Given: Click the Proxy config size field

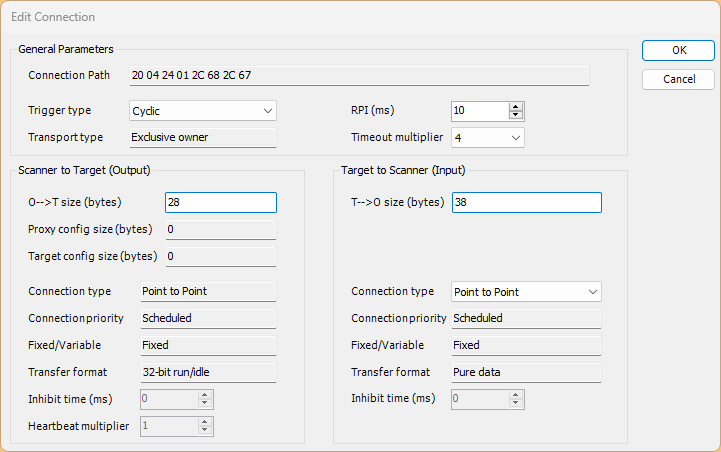Looking at the screenshot, I should 221,229.
